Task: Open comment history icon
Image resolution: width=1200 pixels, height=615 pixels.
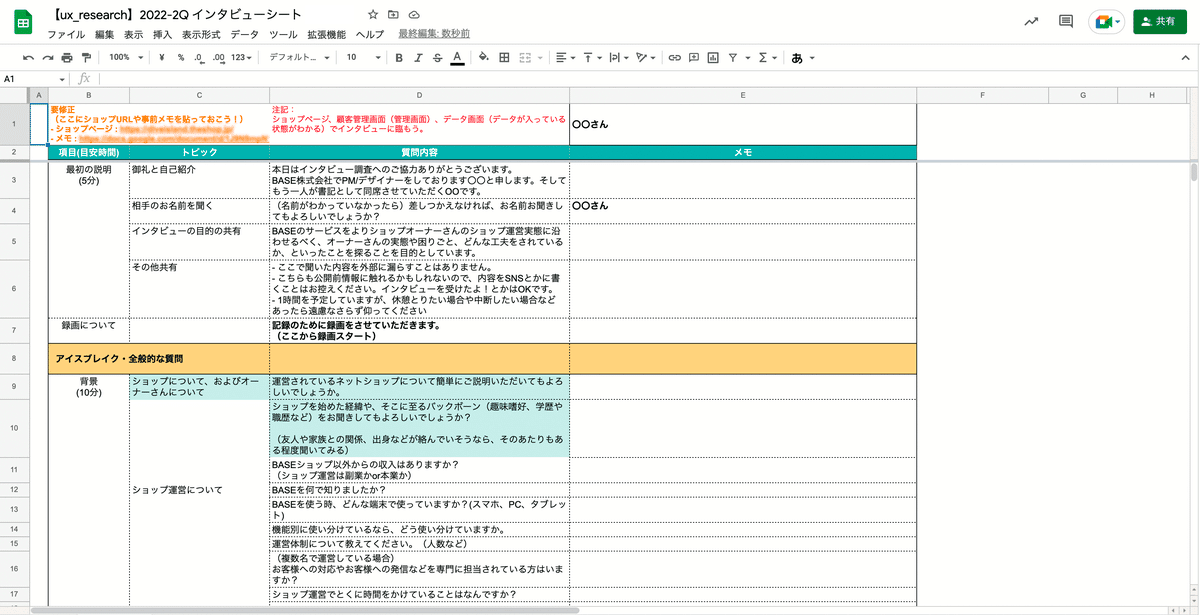Action: (1066, 22)
